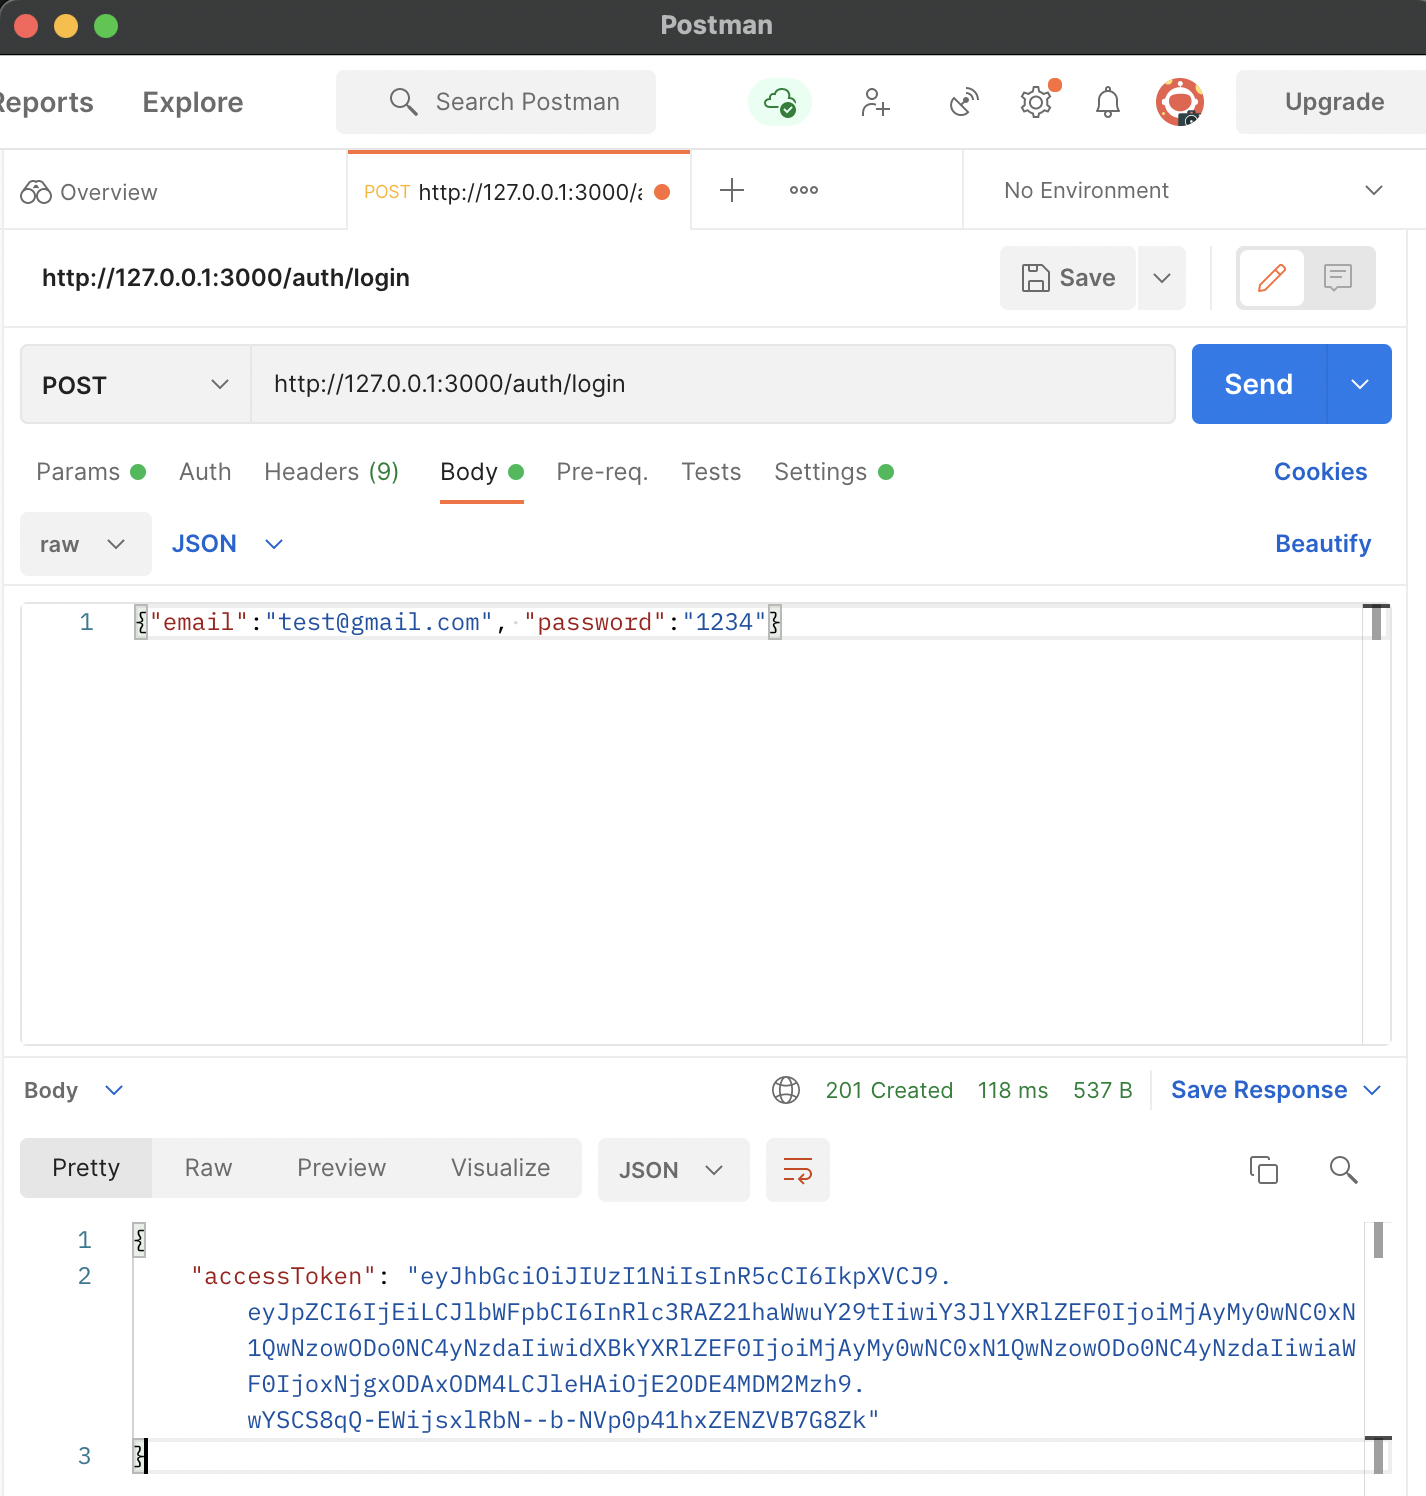Screen dimensions: 1426x1496
Task: Click the request URL input field
Action: 712,384
